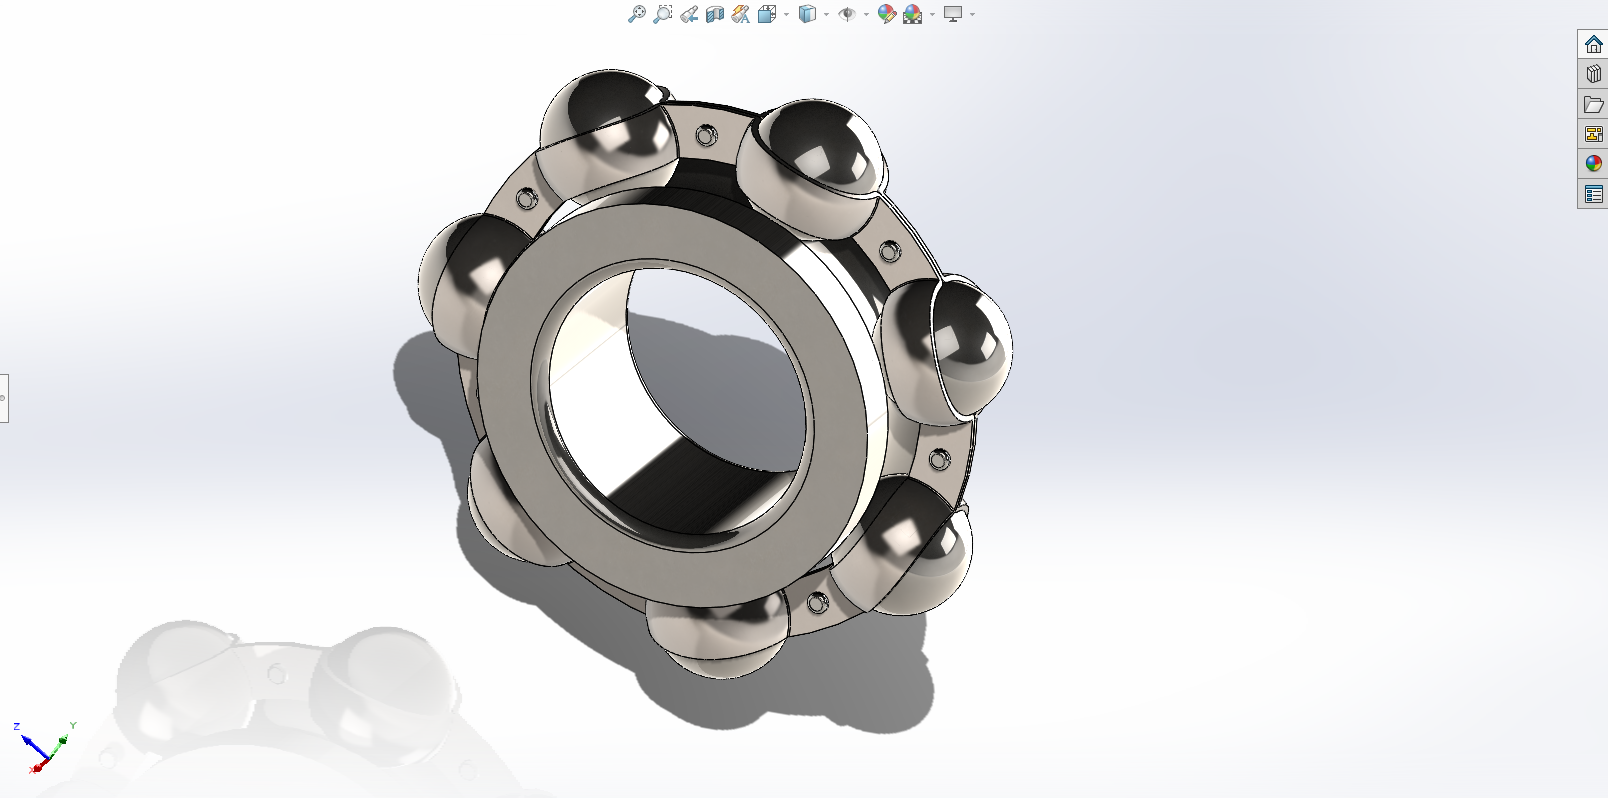Open the Design Library tab
Screen dimensions: 1608x798
[x=1593, y=74]
